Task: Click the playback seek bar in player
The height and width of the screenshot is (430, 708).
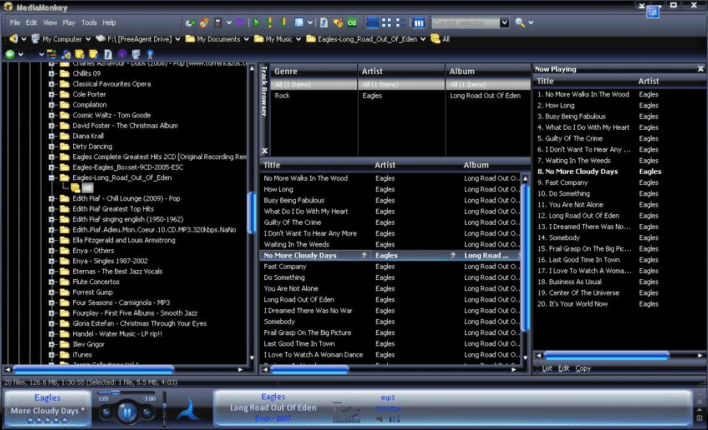Action: [x=126, y=393]
